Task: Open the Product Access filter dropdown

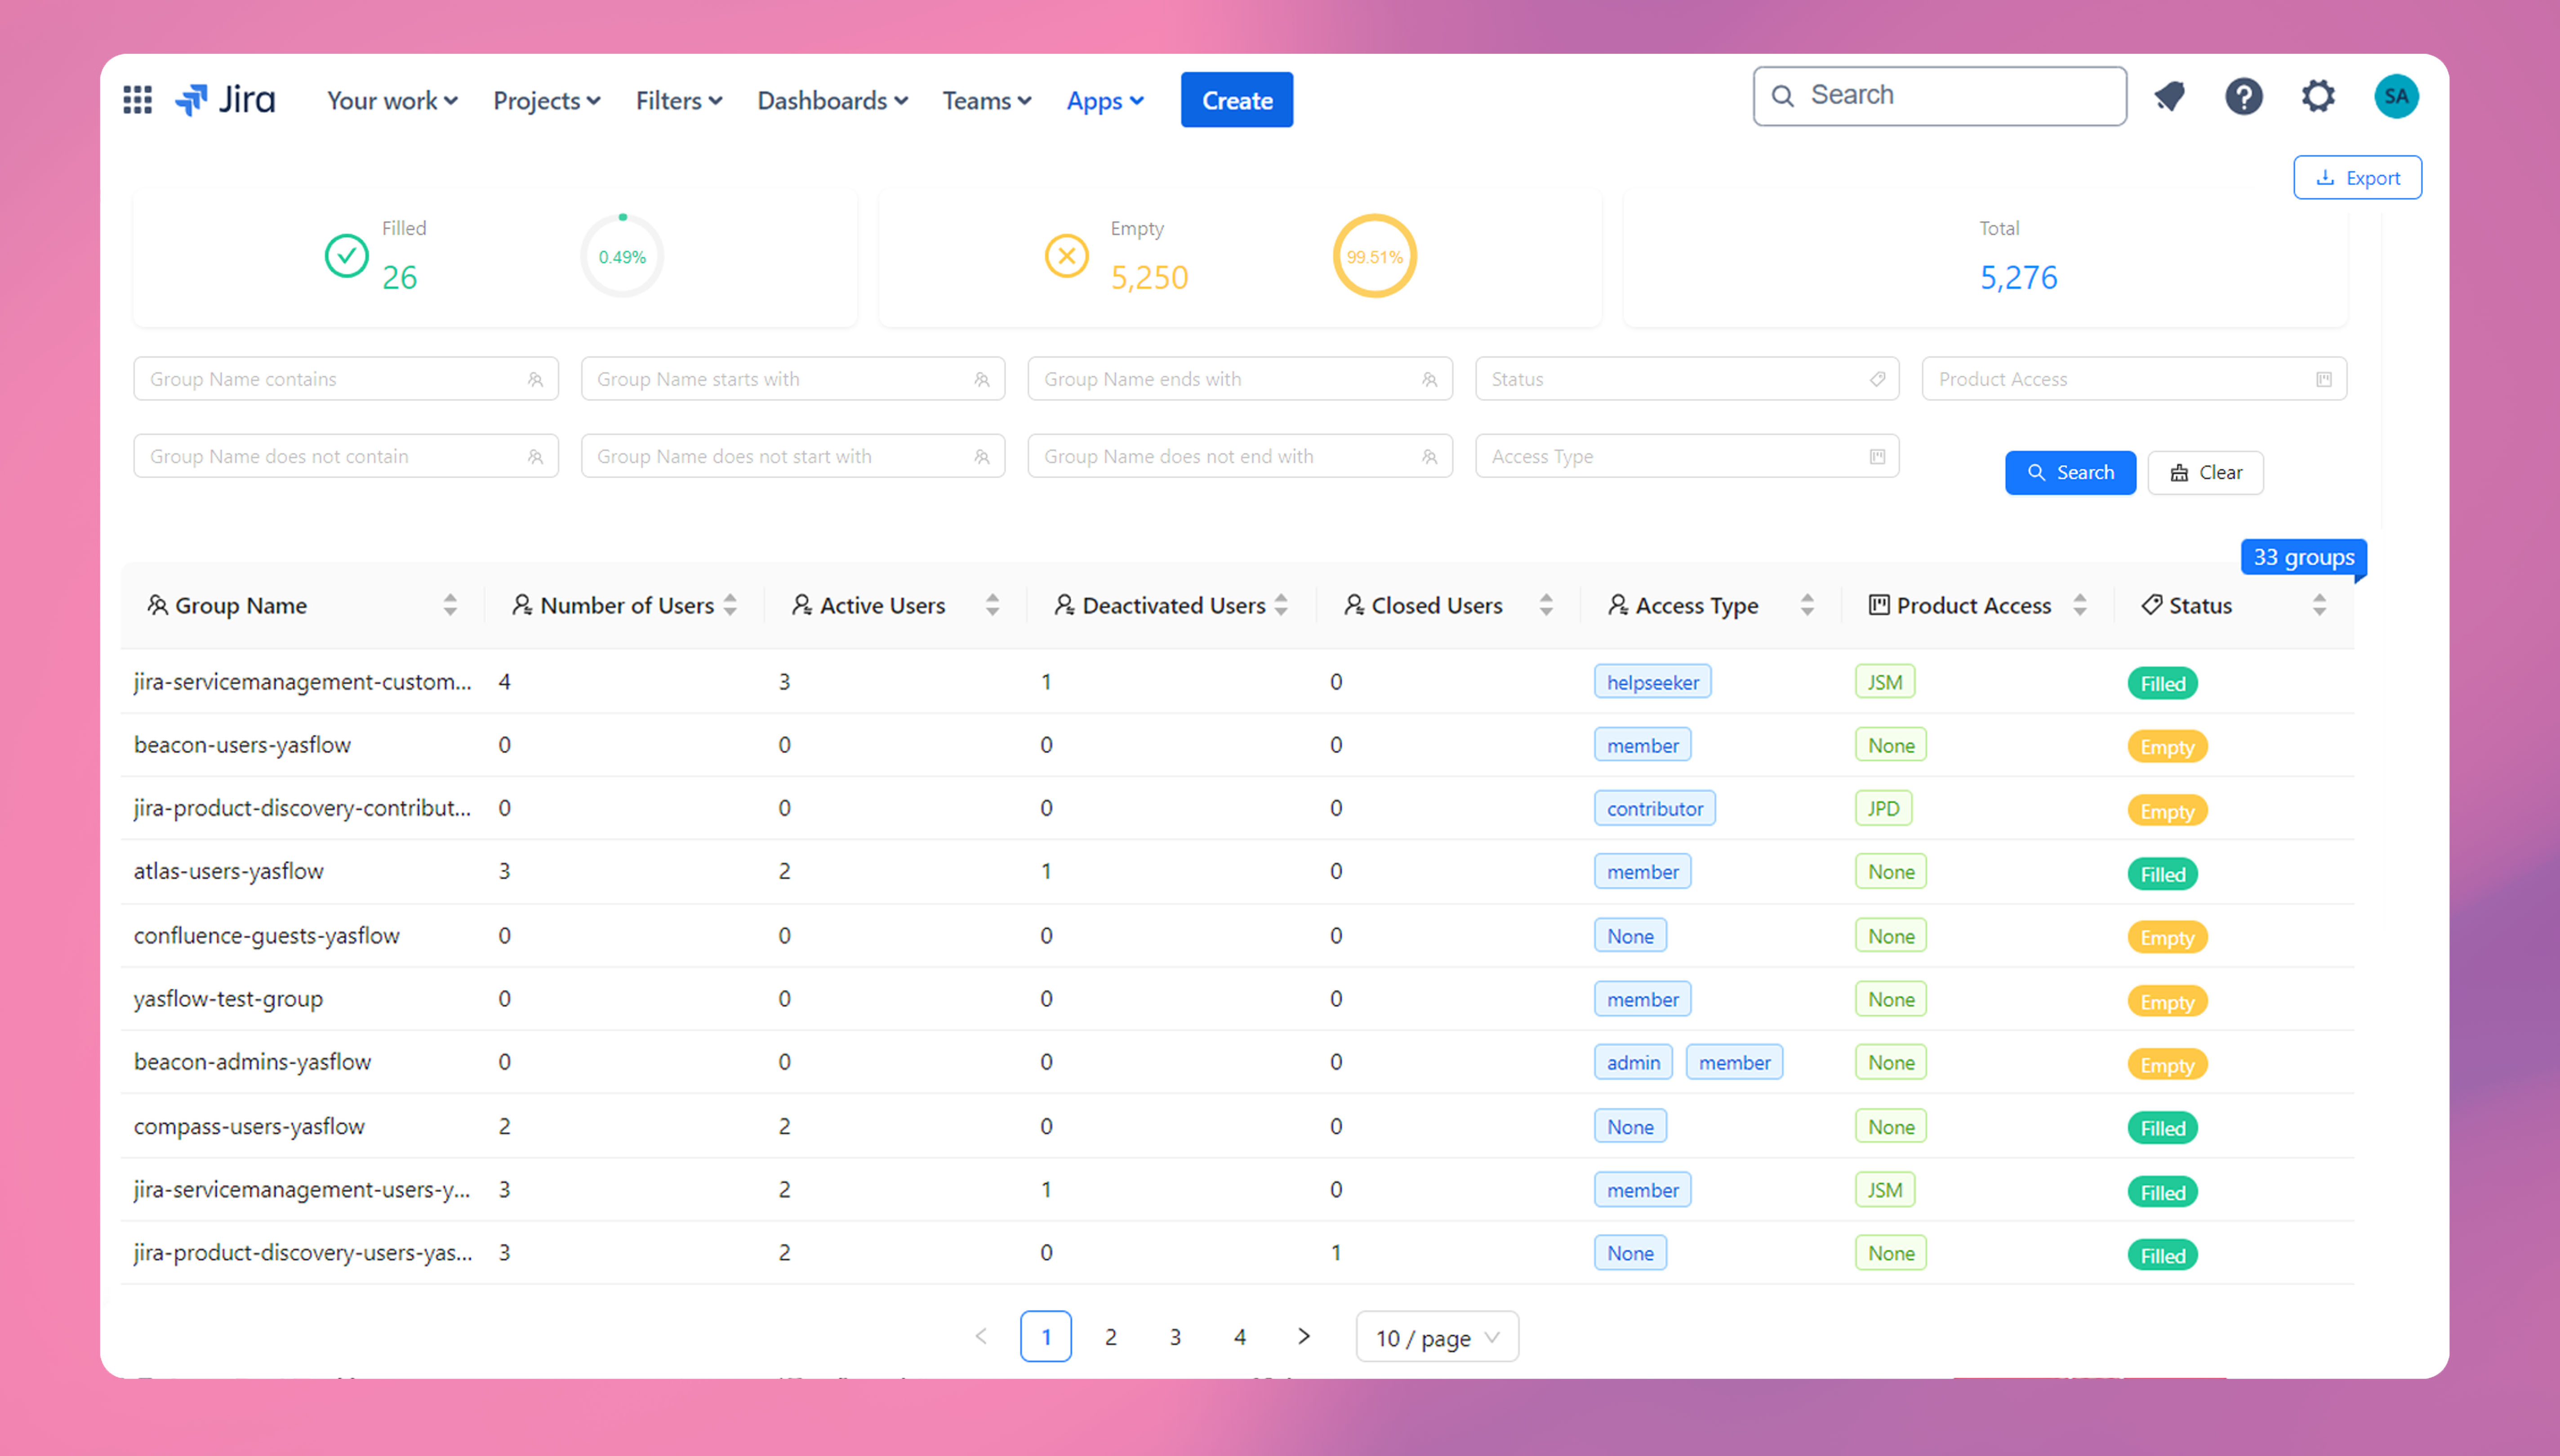Action: 2133,379
